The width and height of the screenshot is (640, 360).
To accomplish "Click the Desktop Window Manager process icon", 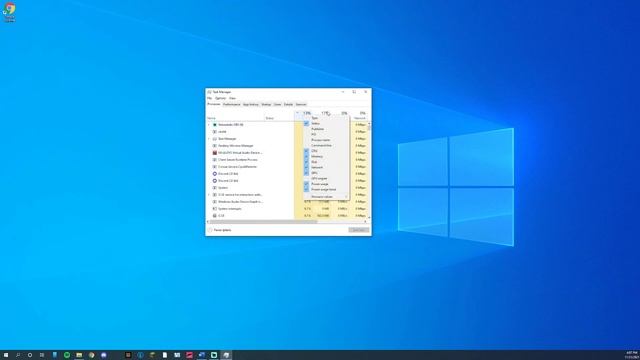I will (215, 146).
